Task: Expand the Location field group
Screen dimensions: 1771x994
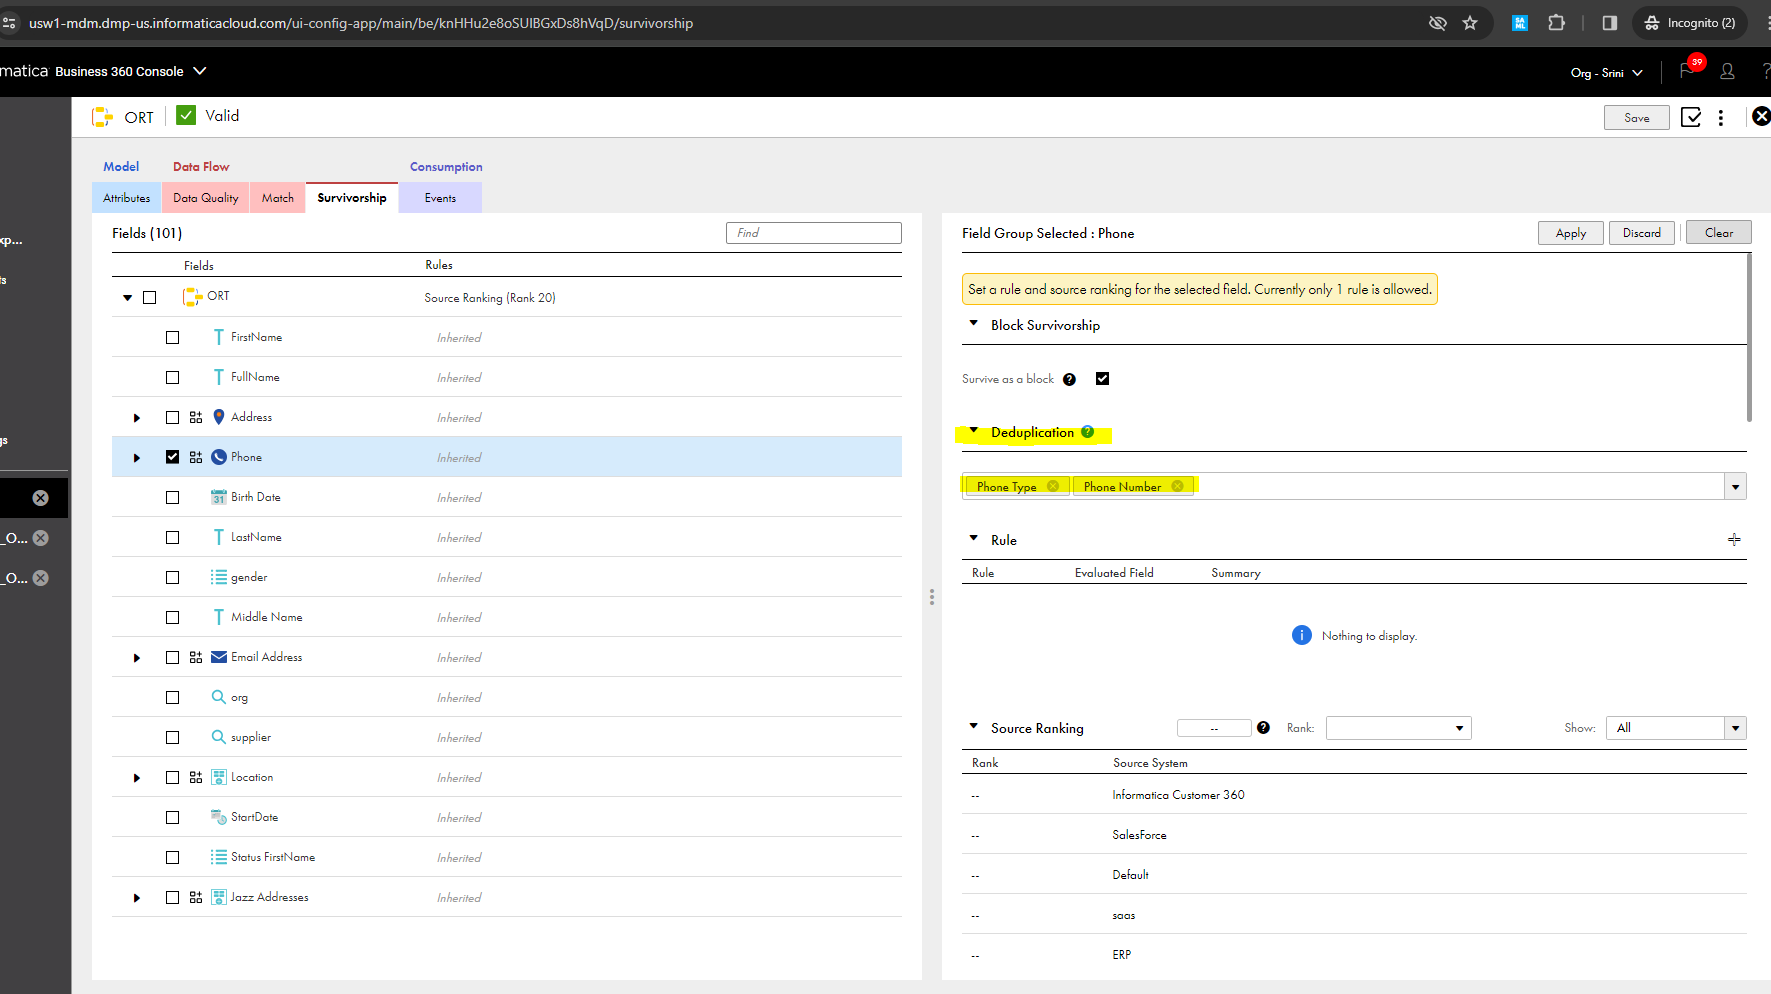Action: 137,778
